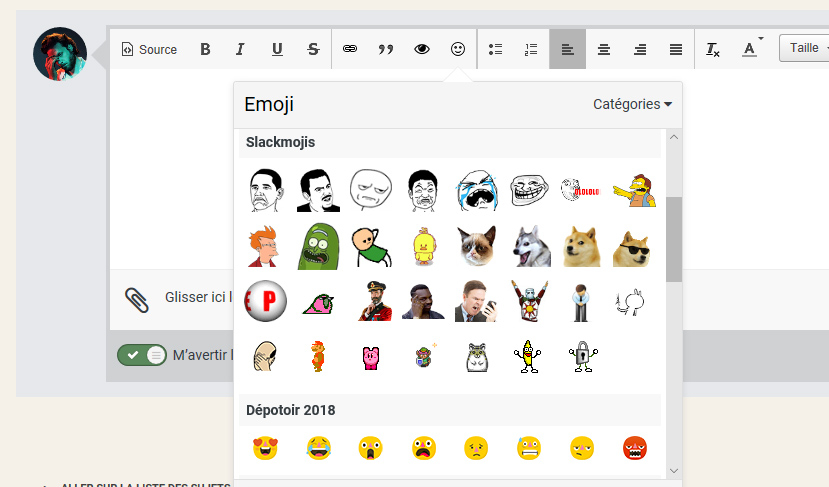Insert the Doge emoji without sunglasses

(x=582, y=246)
